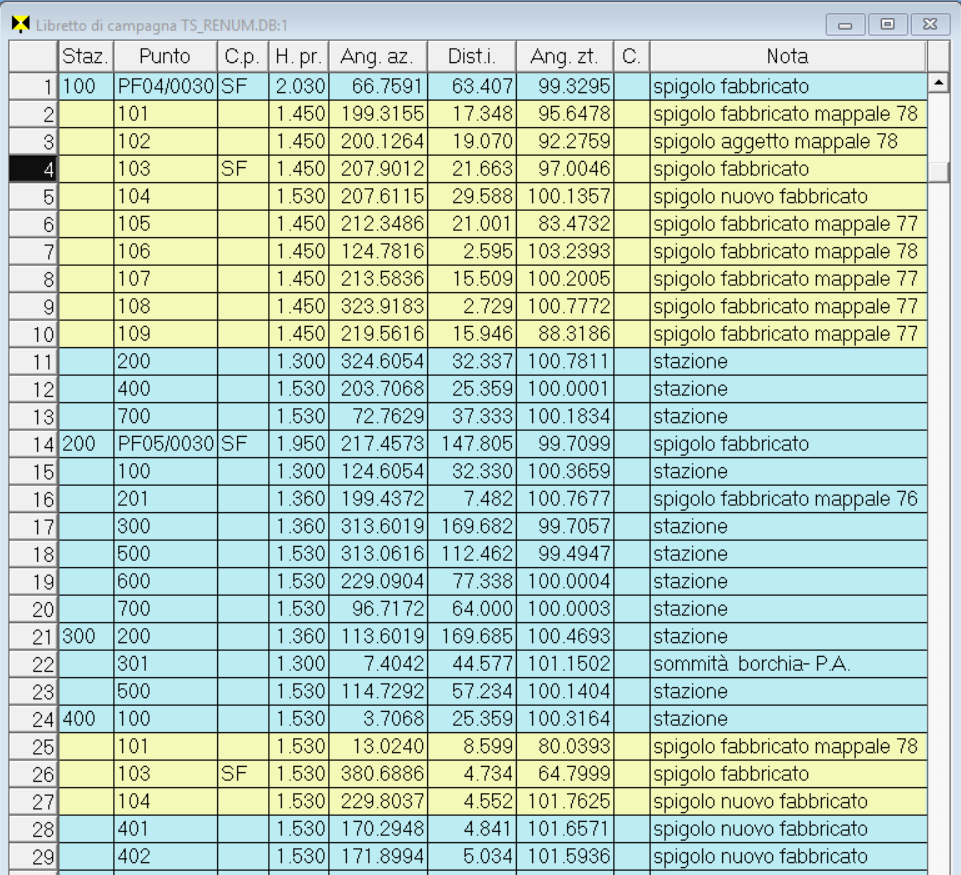The image size is (961, 875).
Task: Click station cell 400 in row 24
Action: coord(86,719)
